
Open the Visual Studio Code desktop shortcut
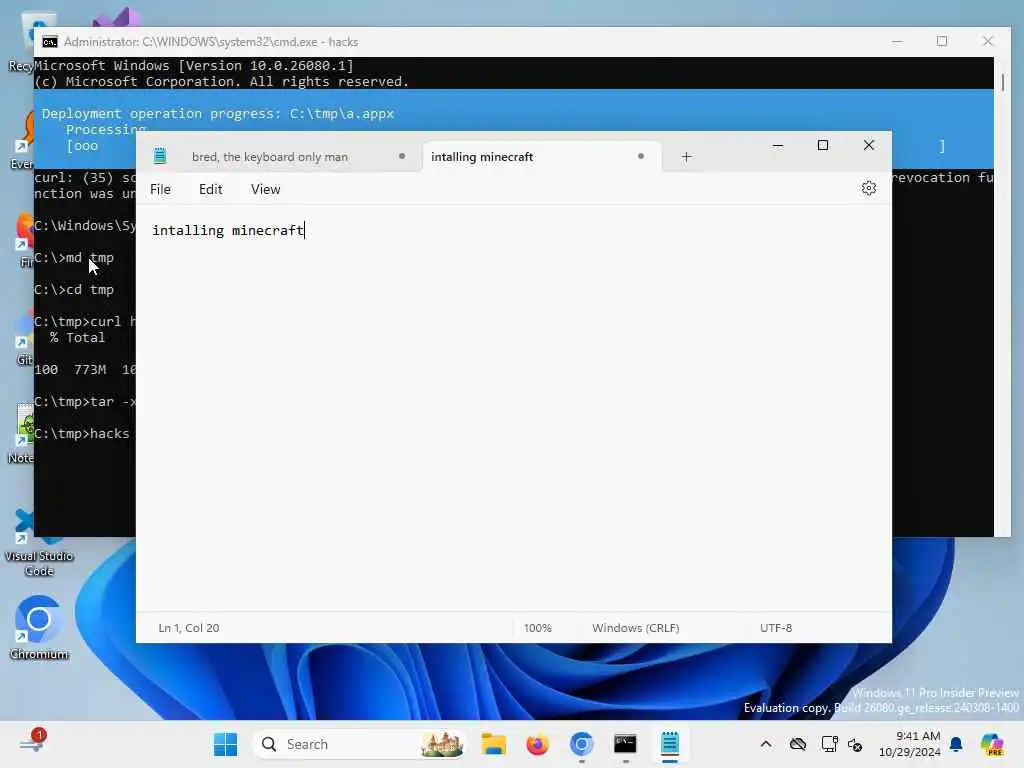[x=39, y=543]
